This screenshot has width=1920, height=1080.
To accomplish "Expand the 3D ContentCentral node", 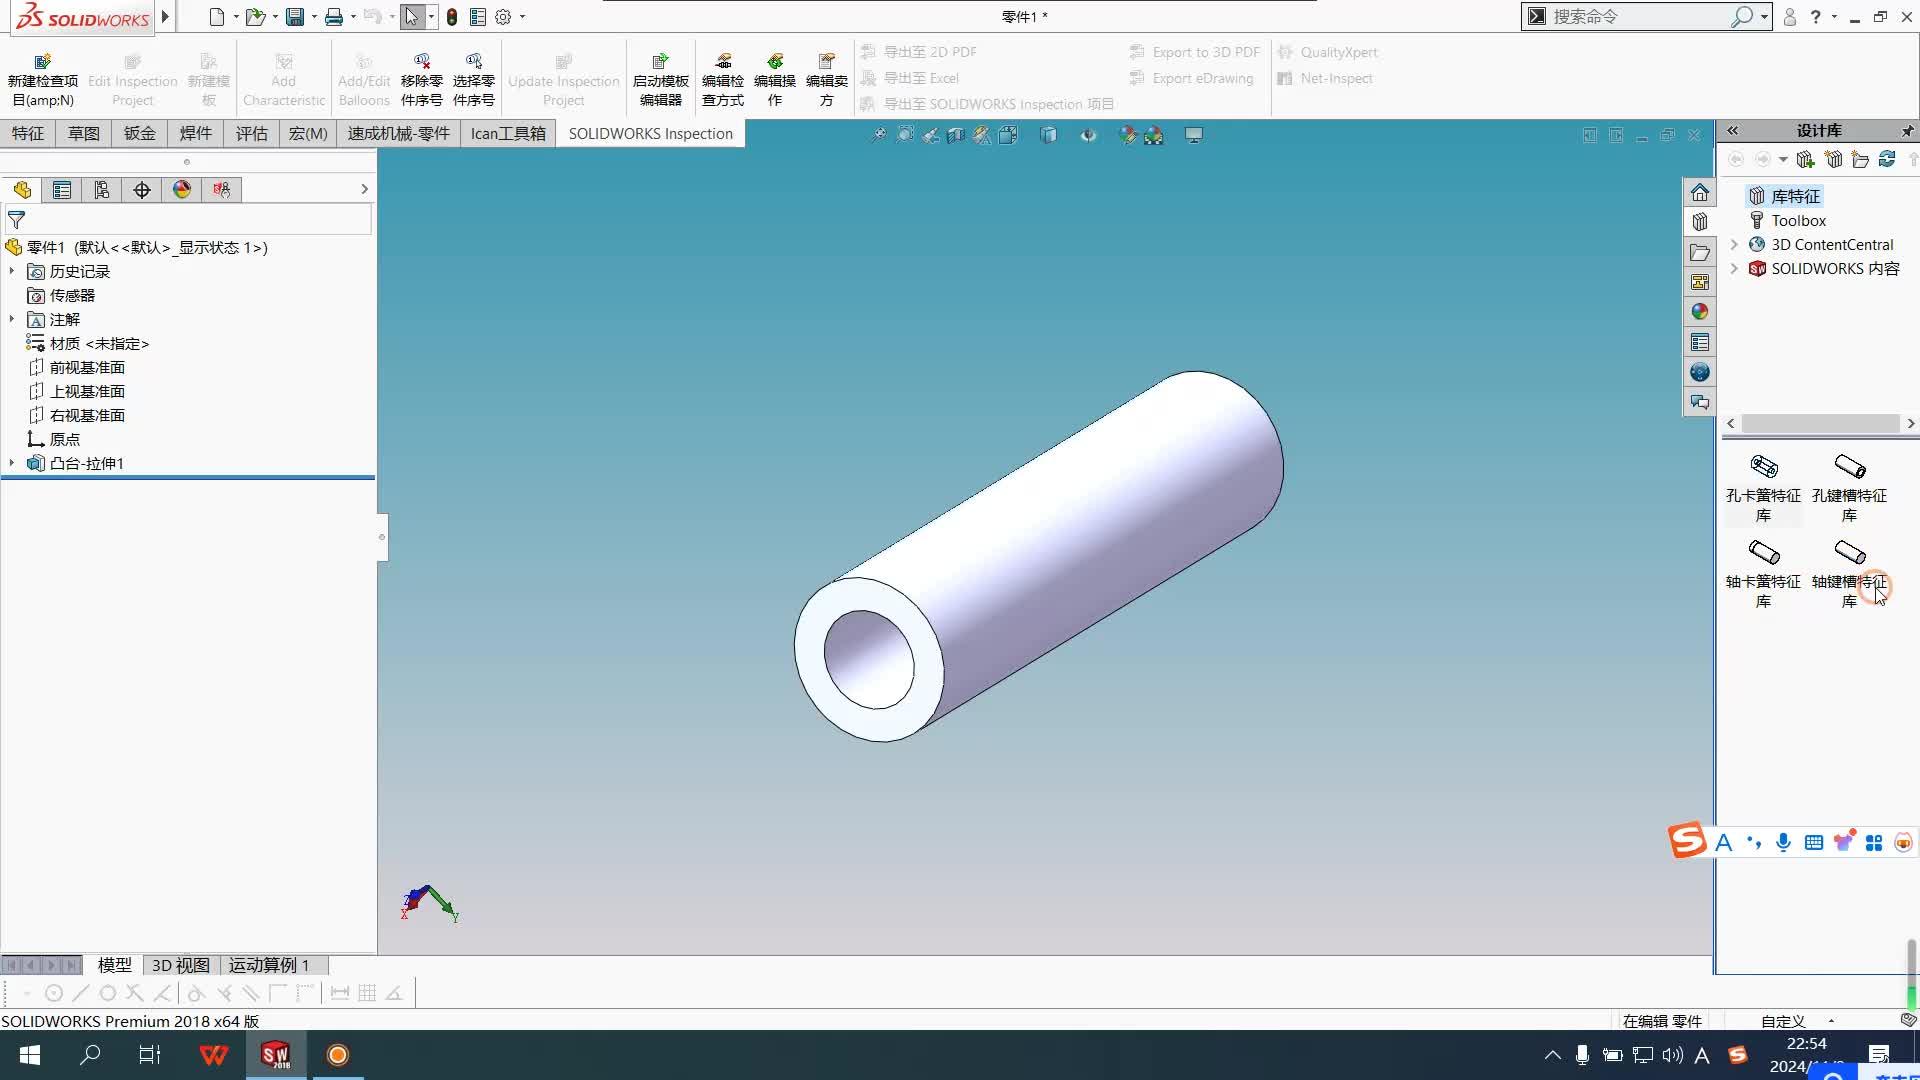I will 1733,244.
